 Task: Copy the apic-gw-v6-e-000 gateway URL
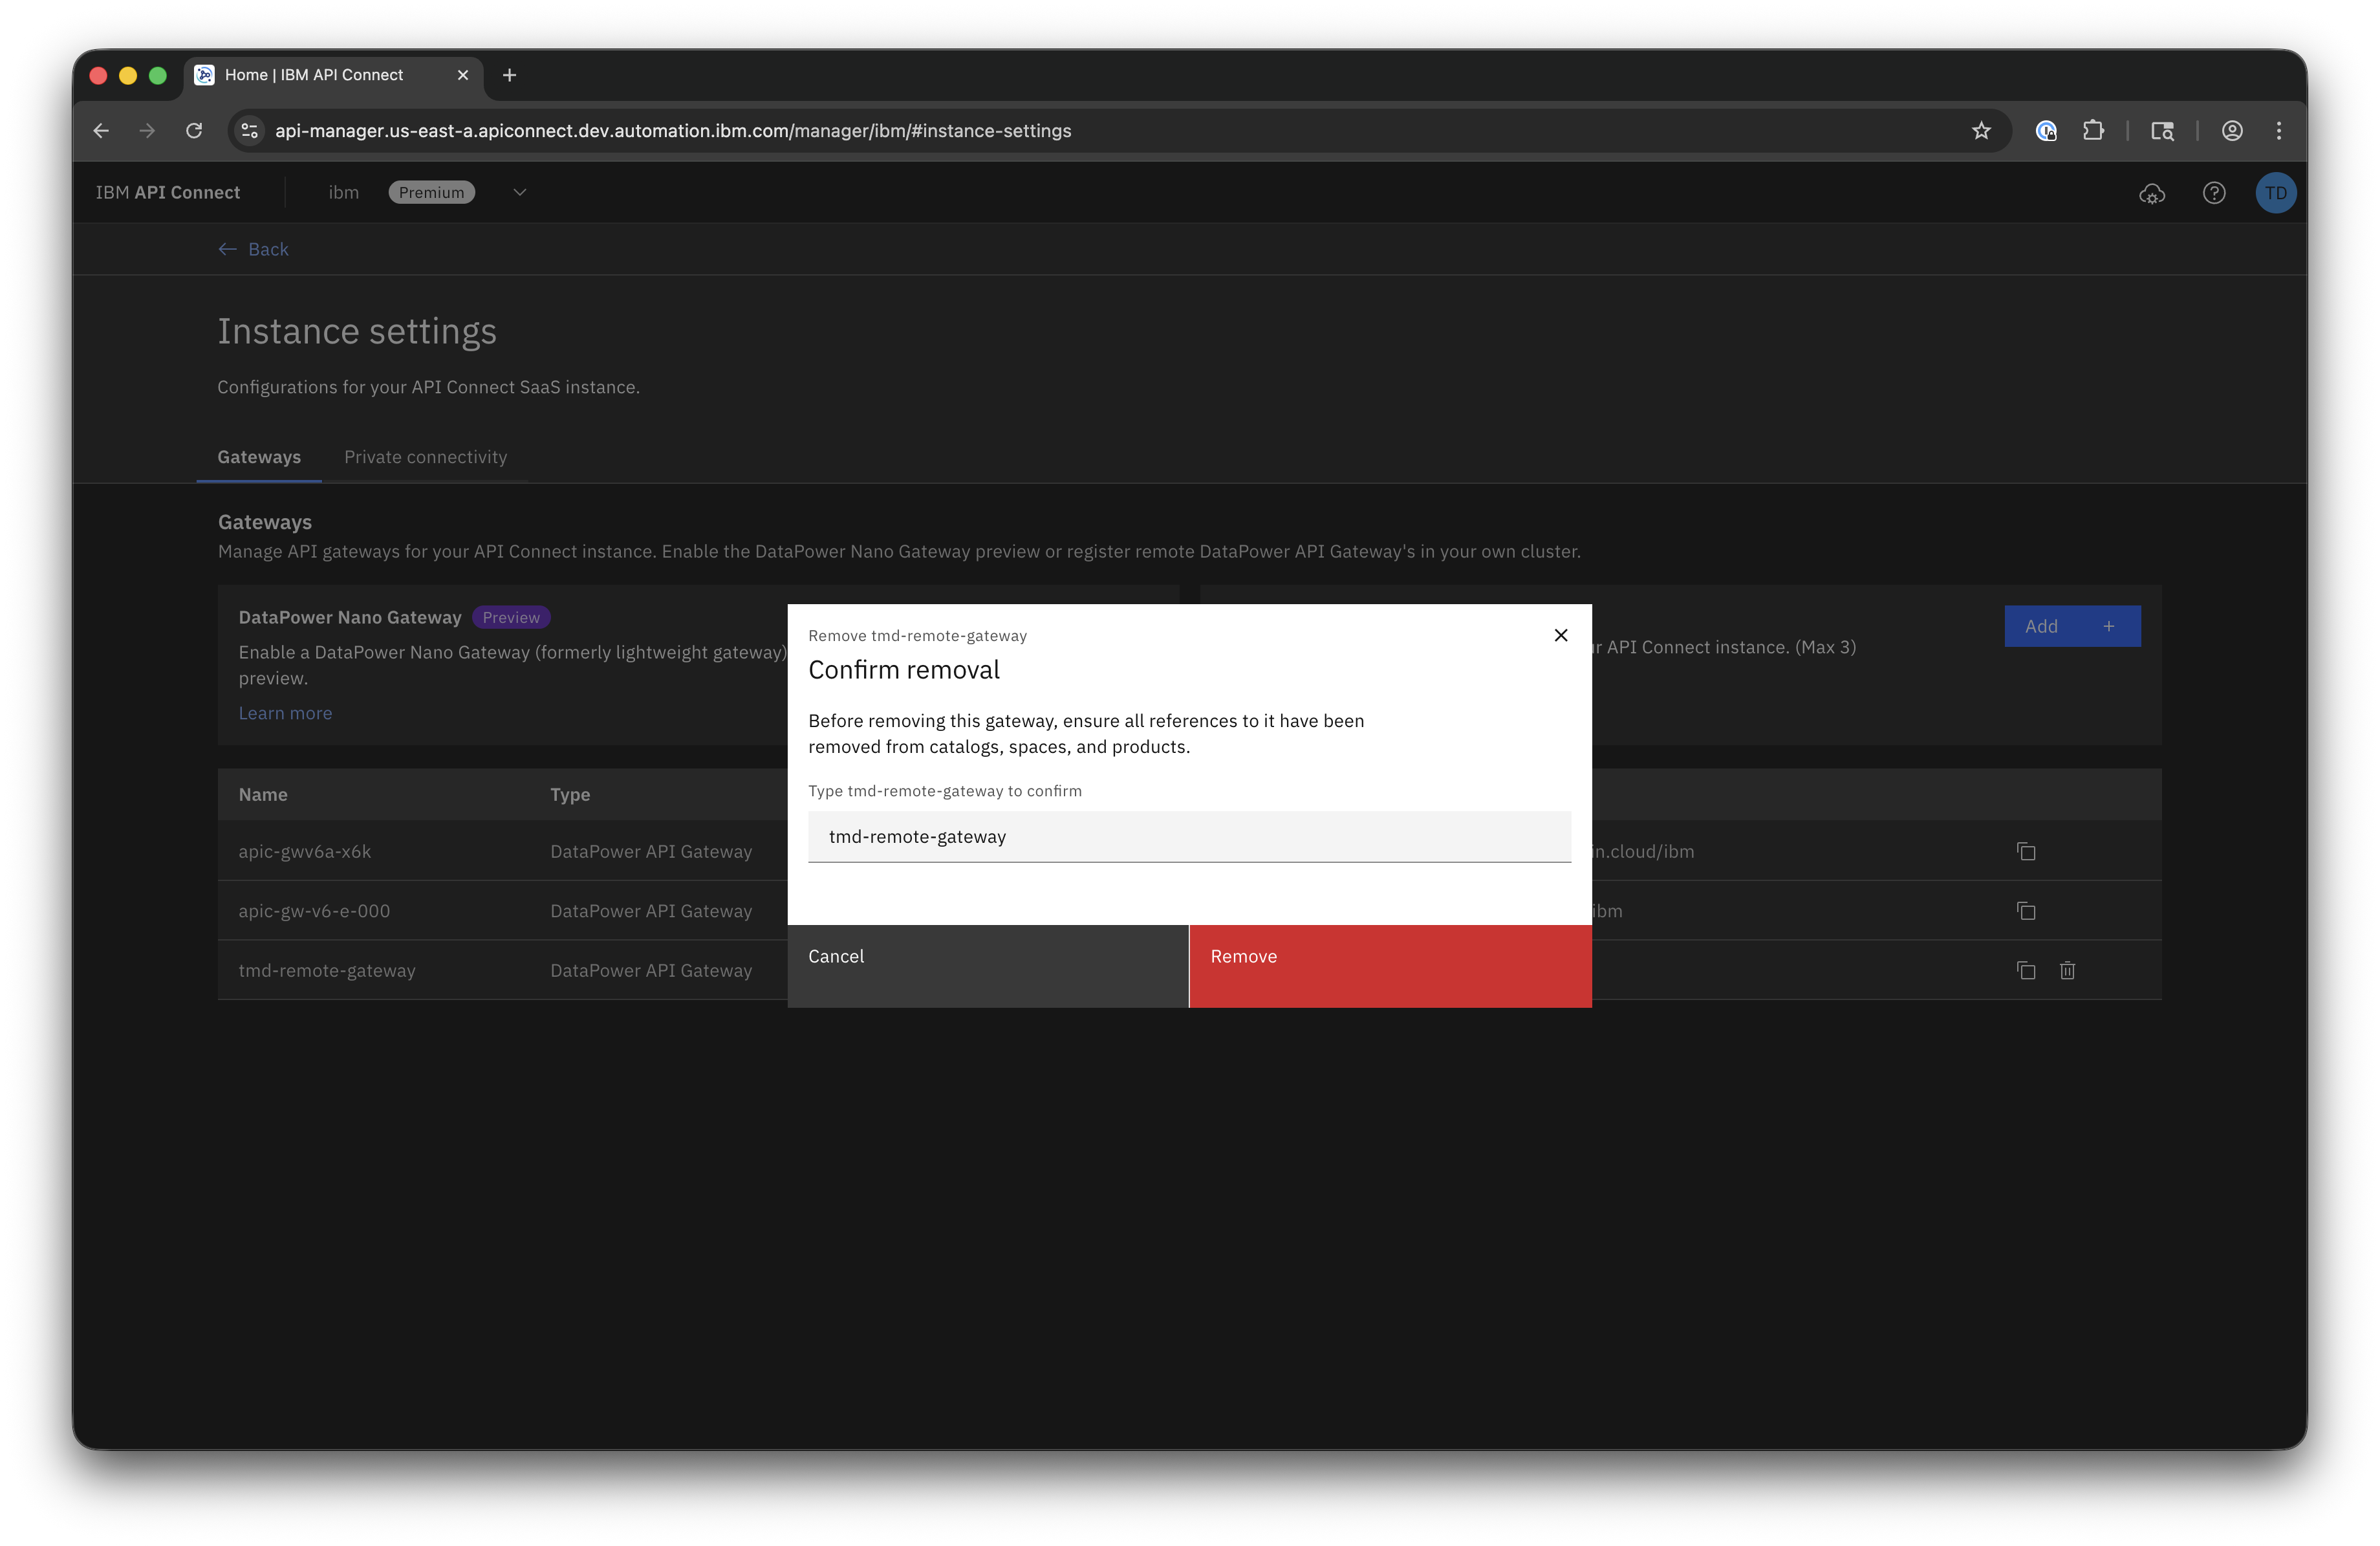2025,911
